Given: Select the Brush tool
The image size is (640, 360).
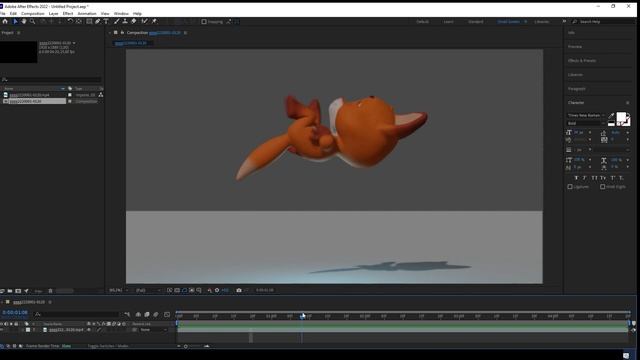Looking at the screenshot, I should (117, 21).
